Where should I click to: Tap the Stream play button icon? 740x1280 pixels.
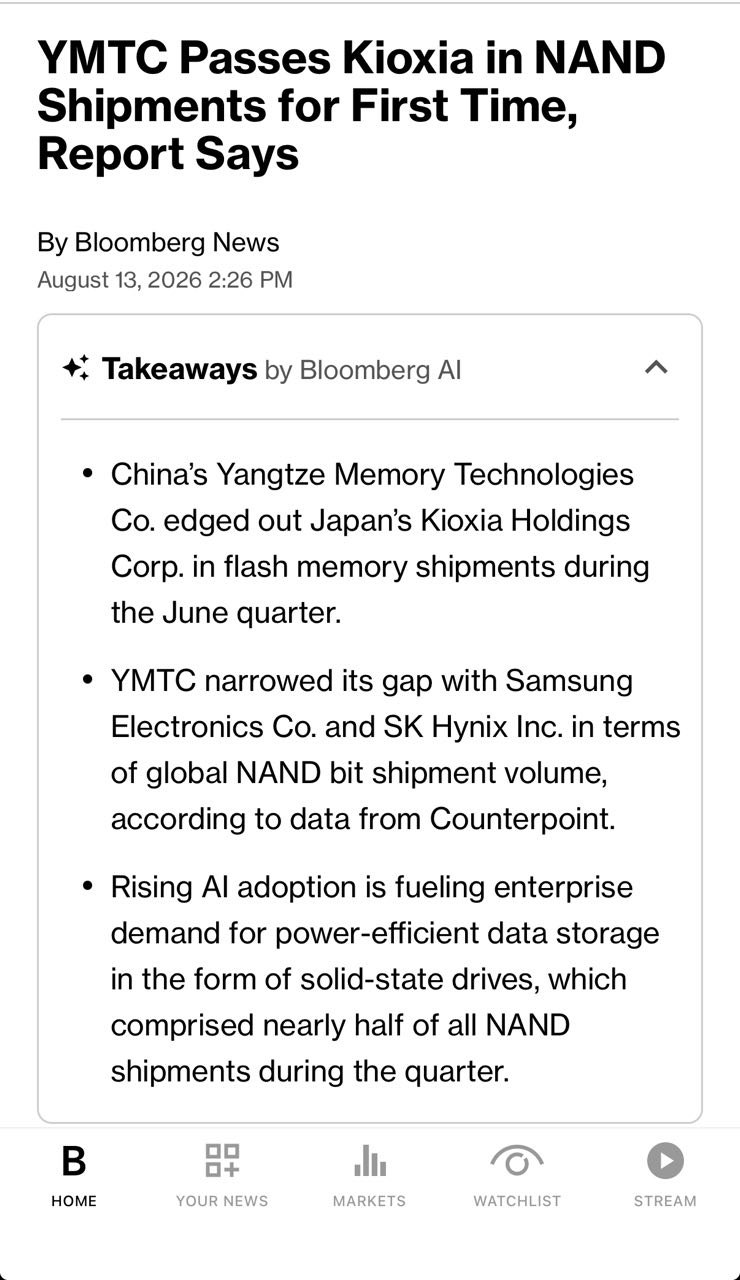pyautogui.click(x=665, y=1161)
